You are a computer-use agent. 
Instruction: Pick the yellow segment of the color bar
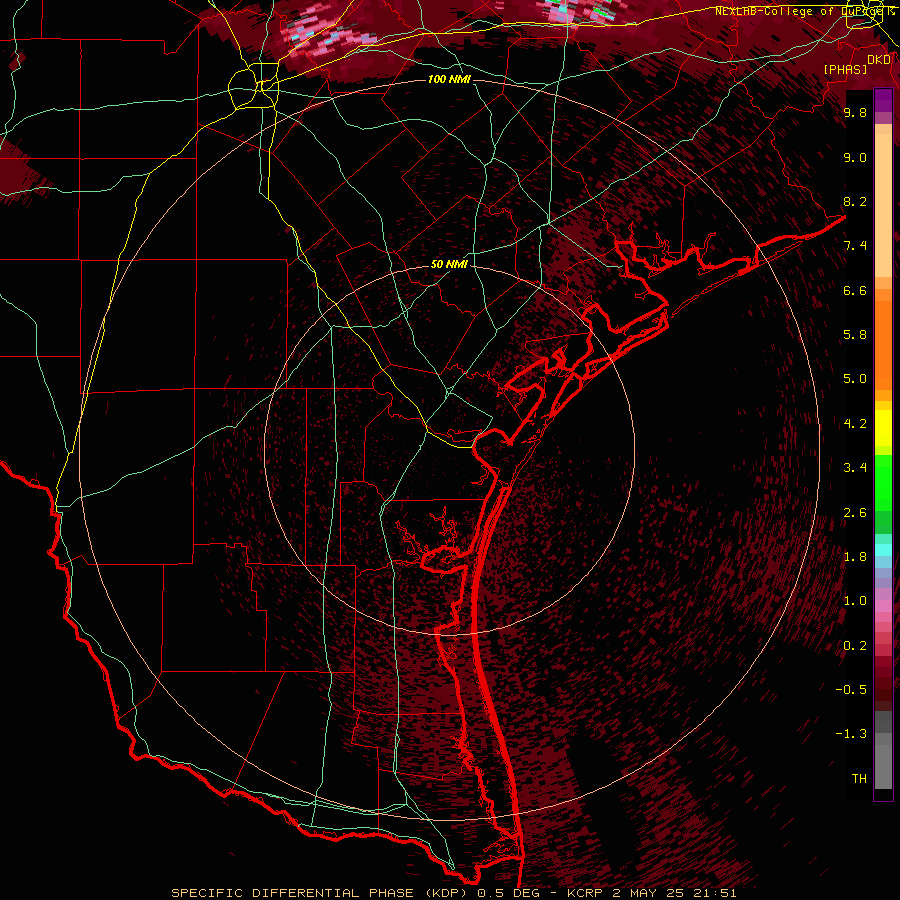(883, 428)
